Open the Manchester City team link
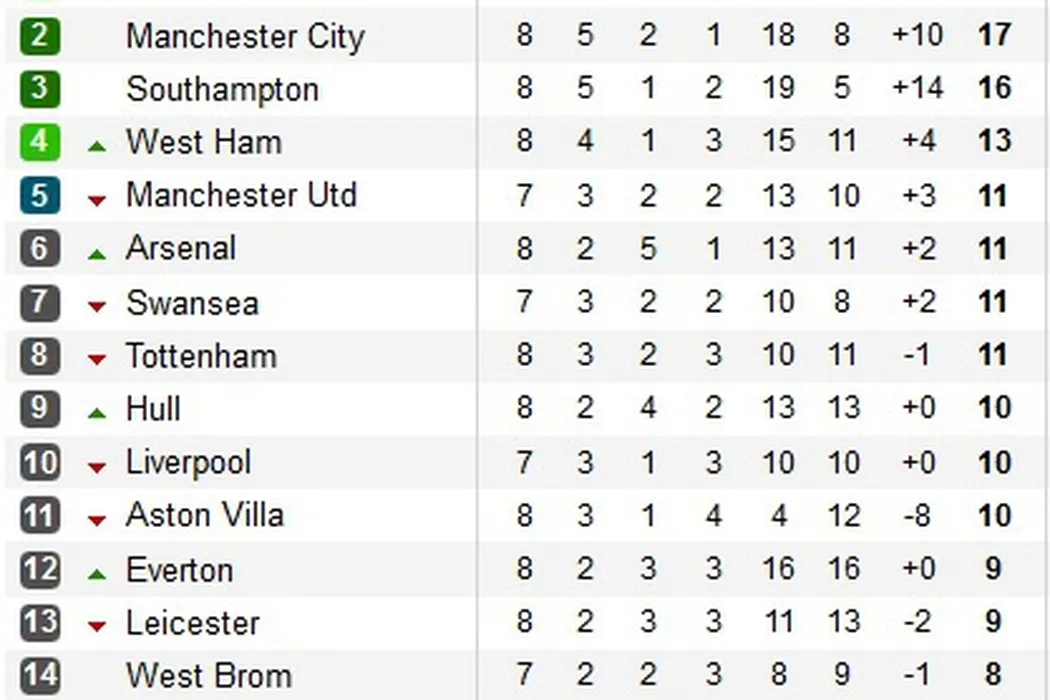The width and height of the screenshot is (1050, 700). (x=245, y=36)
